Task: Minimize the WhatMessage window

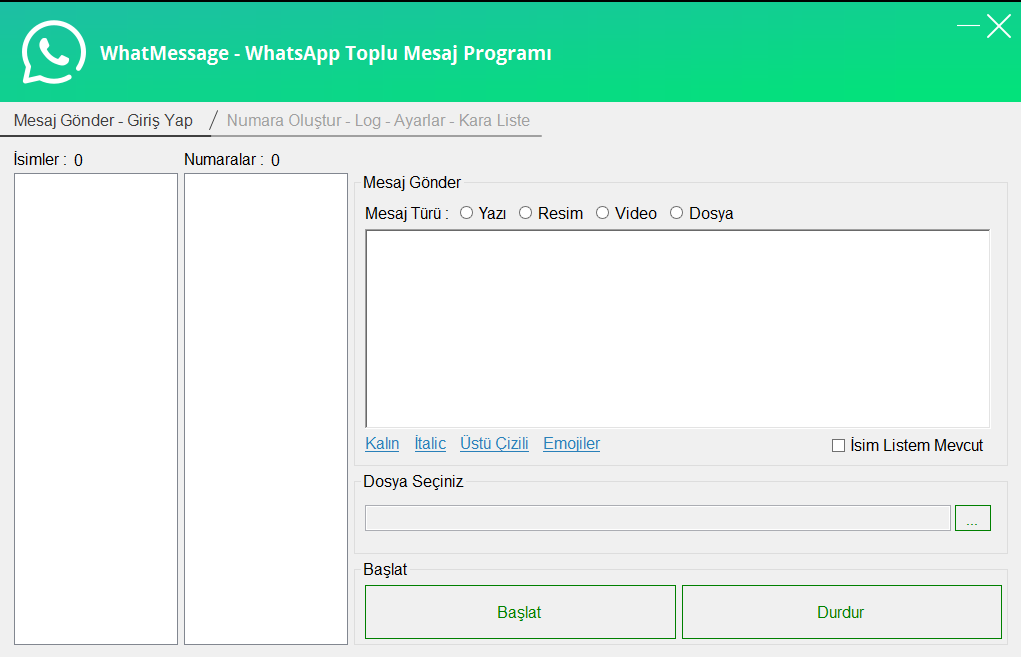Action: [x=968, y=26]
